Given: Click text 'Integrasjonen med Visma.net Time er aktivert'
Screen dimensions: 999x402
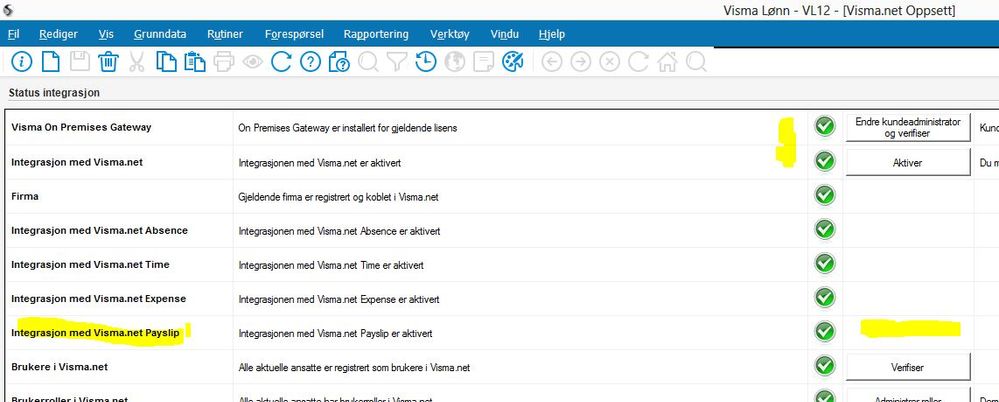Looking at the screenshot, I should click(x=331, y=265).
